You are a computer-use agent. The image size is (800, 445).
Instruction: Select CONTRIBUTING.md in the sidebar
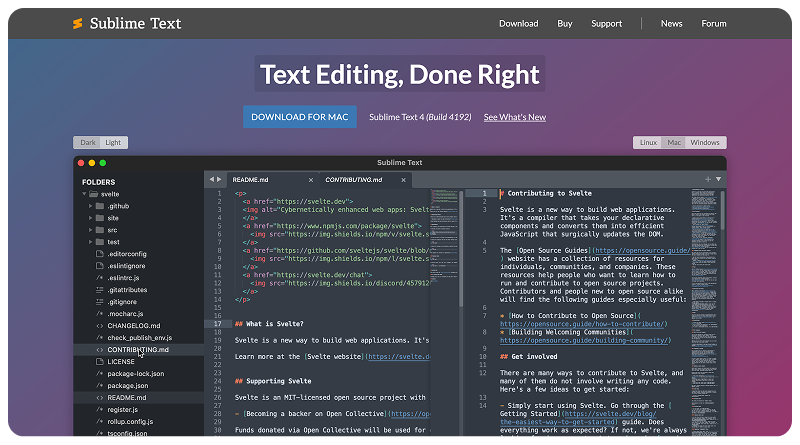coord(138,350)
